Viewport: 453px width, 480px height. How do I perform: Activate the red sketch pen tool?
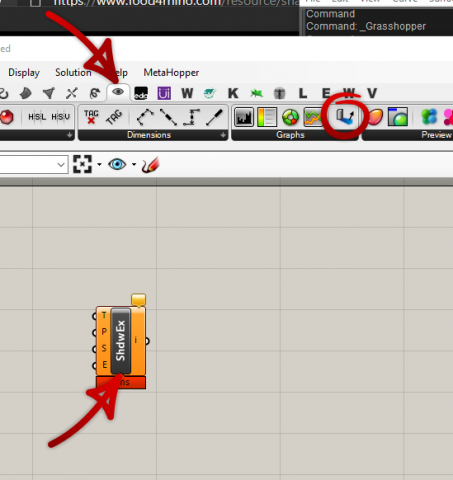pos(150,165)
